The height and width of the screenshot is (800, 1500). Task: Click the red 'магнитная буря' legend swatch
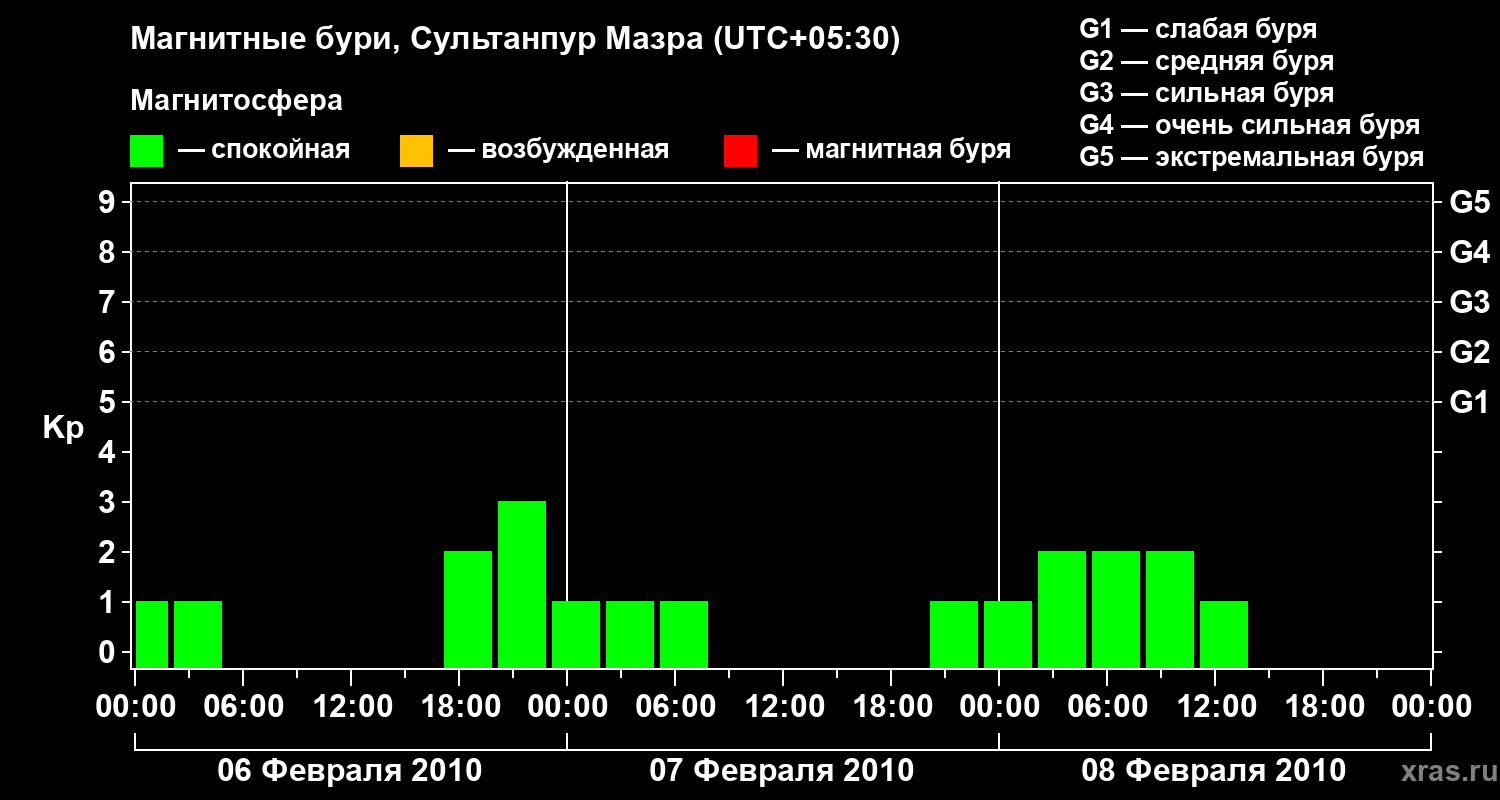[740, 151]
